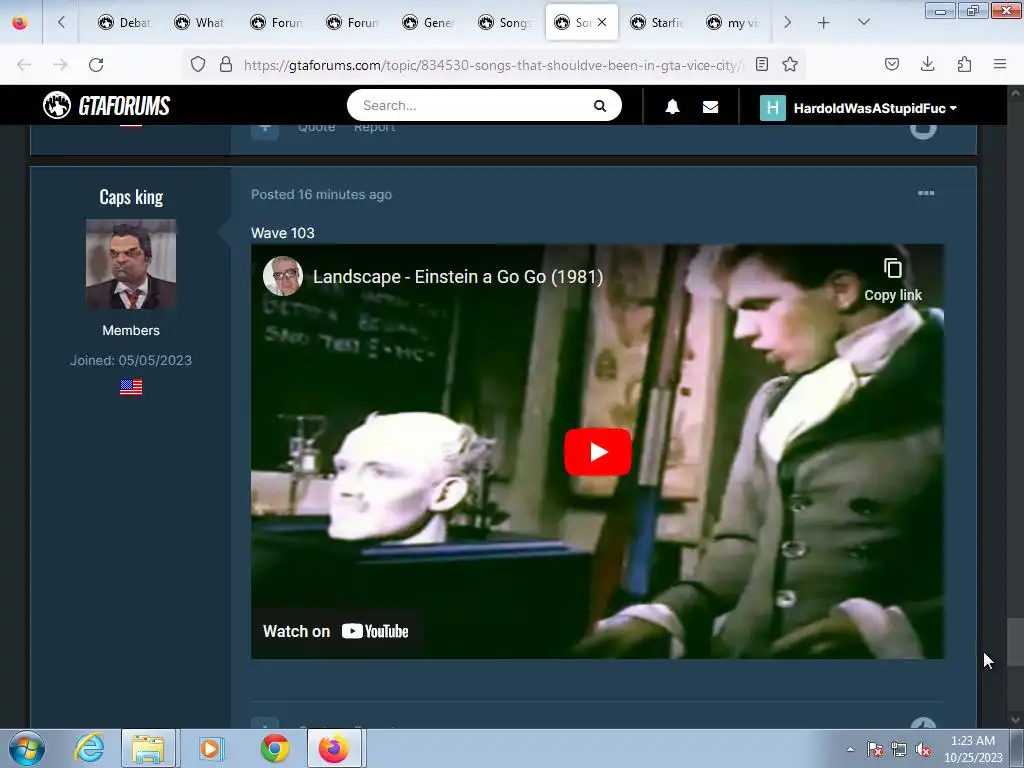Open the Firefox hamburger application menu

point(1000,64)
